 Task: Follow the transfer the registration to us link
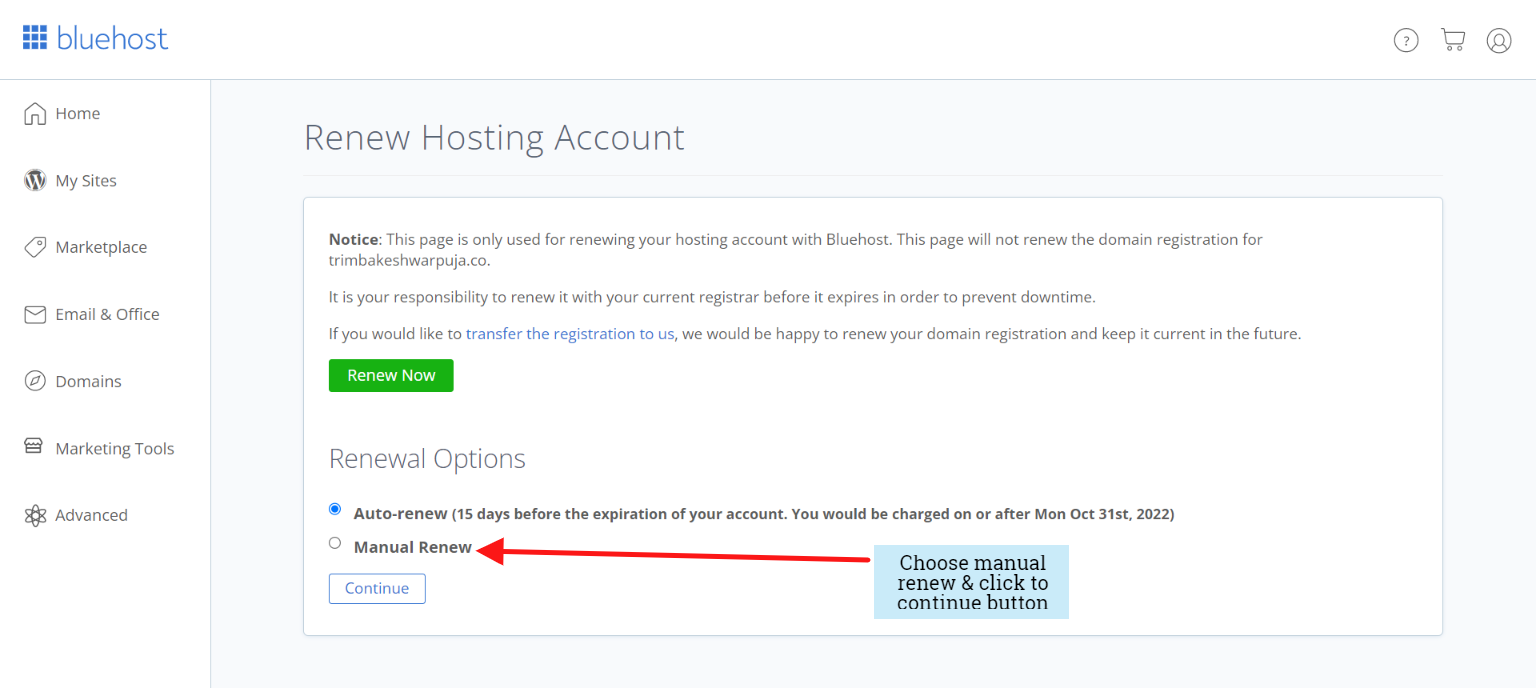570,334
